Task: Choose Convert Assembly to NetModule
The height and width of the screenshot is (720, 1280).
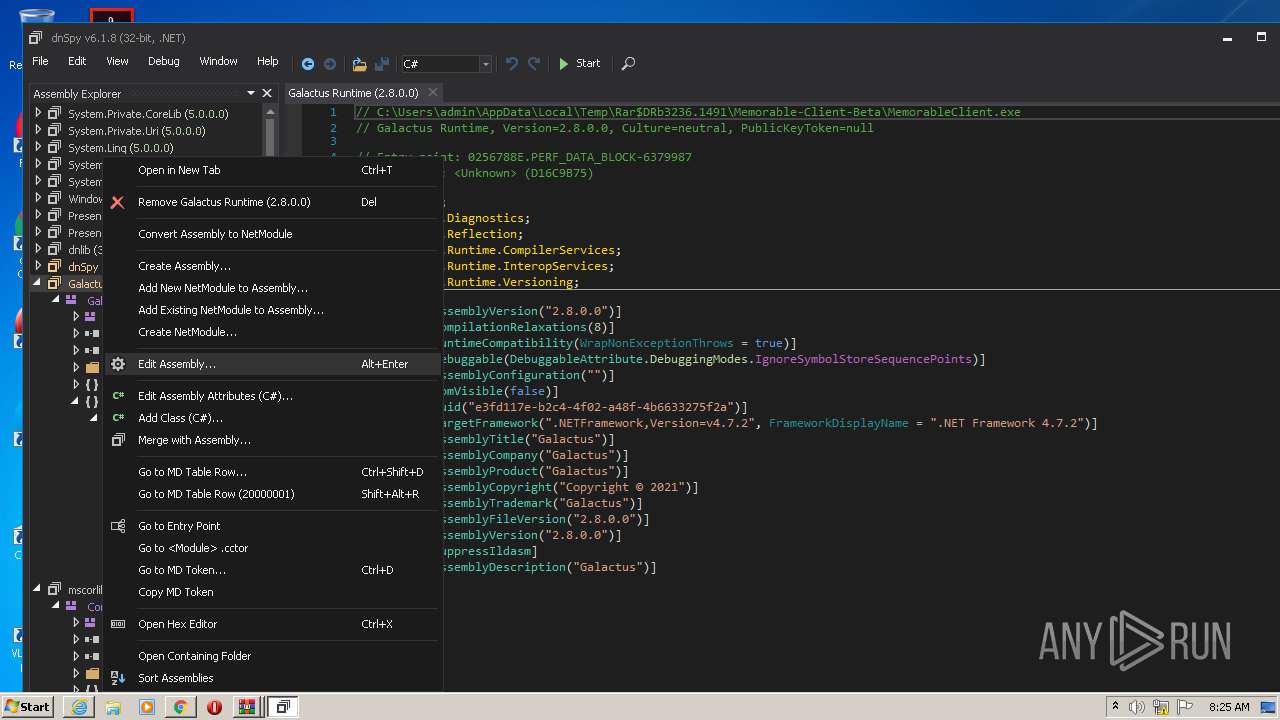Action: tap(273, 234)
